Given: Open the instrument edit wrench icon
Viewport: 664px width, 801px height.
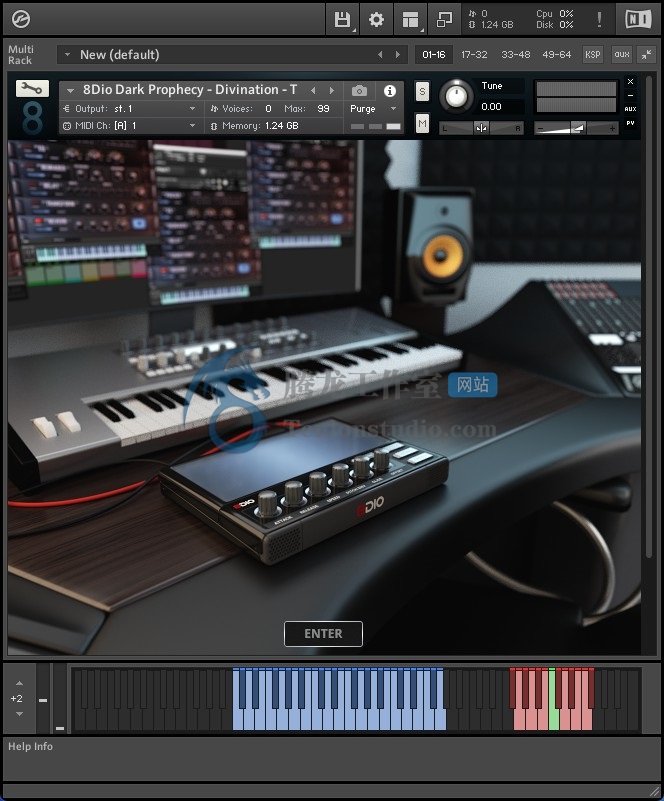Looking at the screenshot, I should 32,88.
